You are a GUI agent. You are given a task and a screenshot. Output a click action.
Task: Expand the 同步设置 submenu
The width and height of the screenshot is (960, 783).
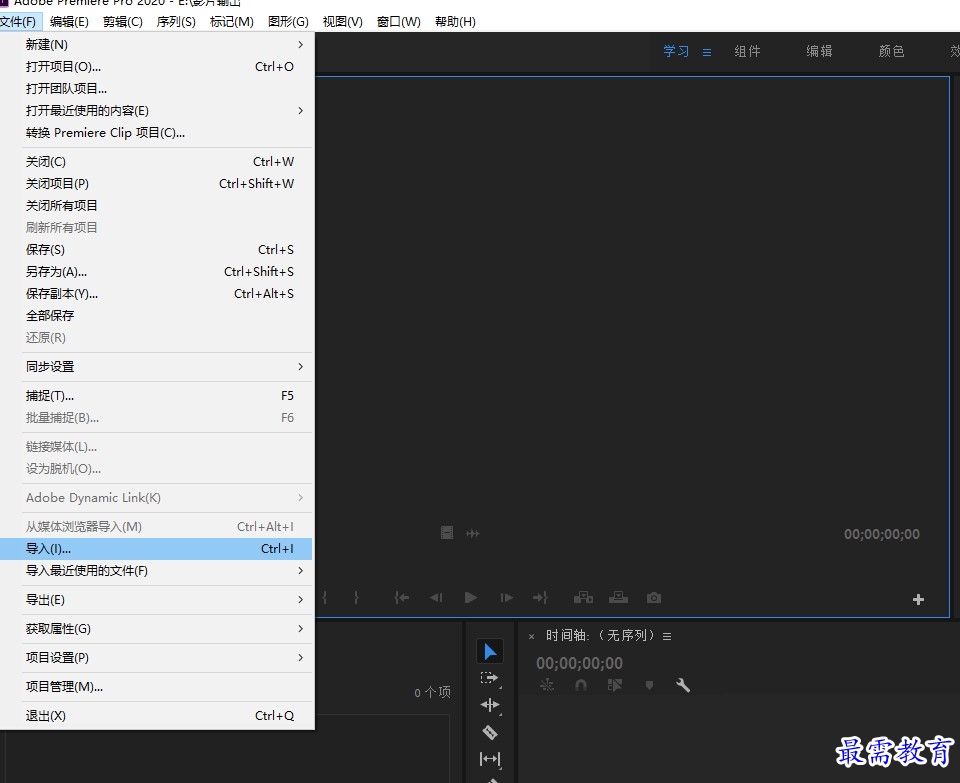click(x=156, y=367)
